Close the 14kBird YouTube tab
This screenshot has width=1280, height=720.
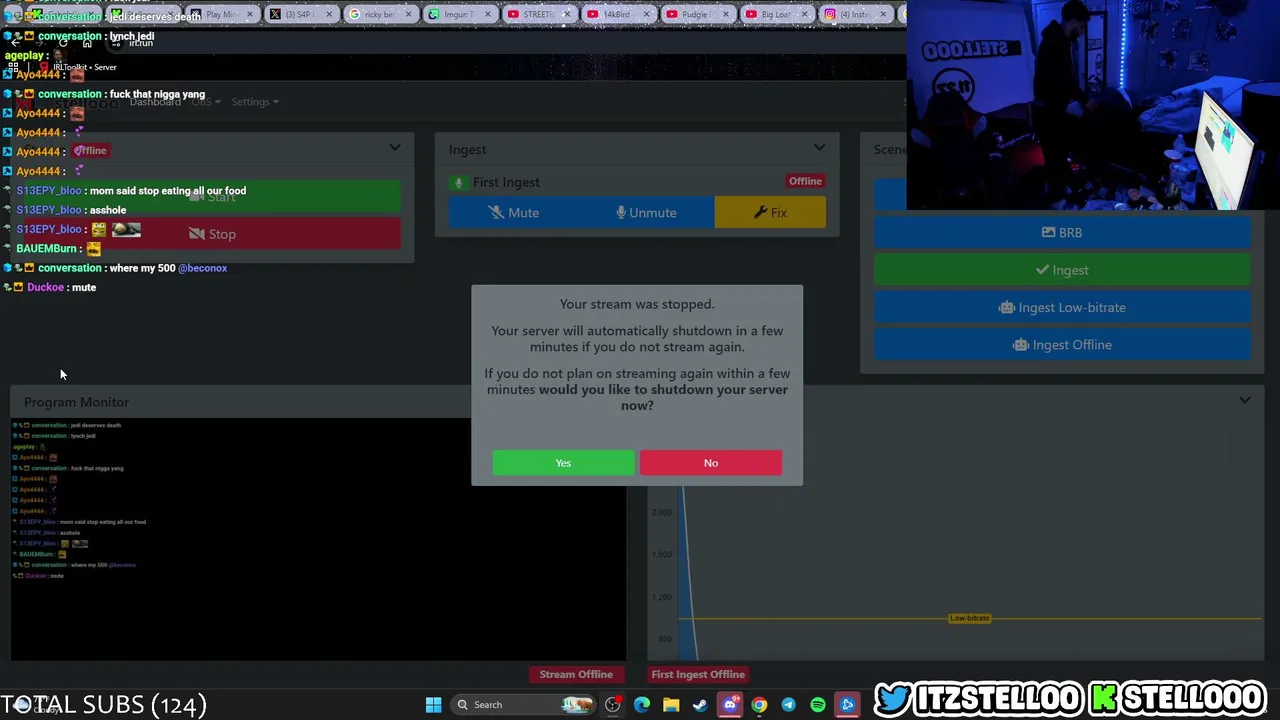pos(646,14)
